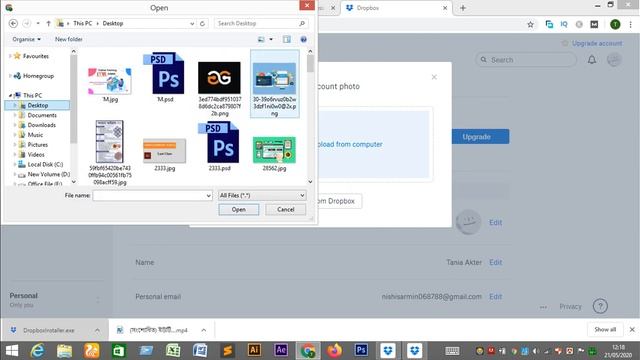Click the Dropbox Search box
Viewport: 640px width, 360px height.
[x=526, y=60]
